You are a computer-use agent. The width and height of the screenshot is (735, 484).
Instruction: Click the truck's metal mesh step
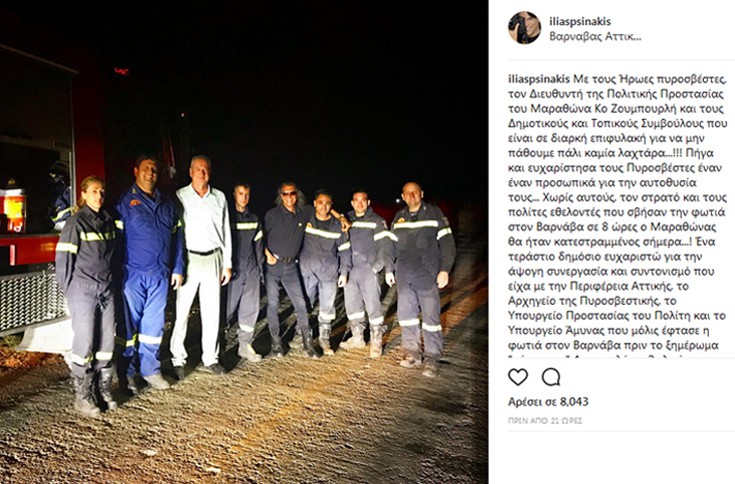pos(28,300)
